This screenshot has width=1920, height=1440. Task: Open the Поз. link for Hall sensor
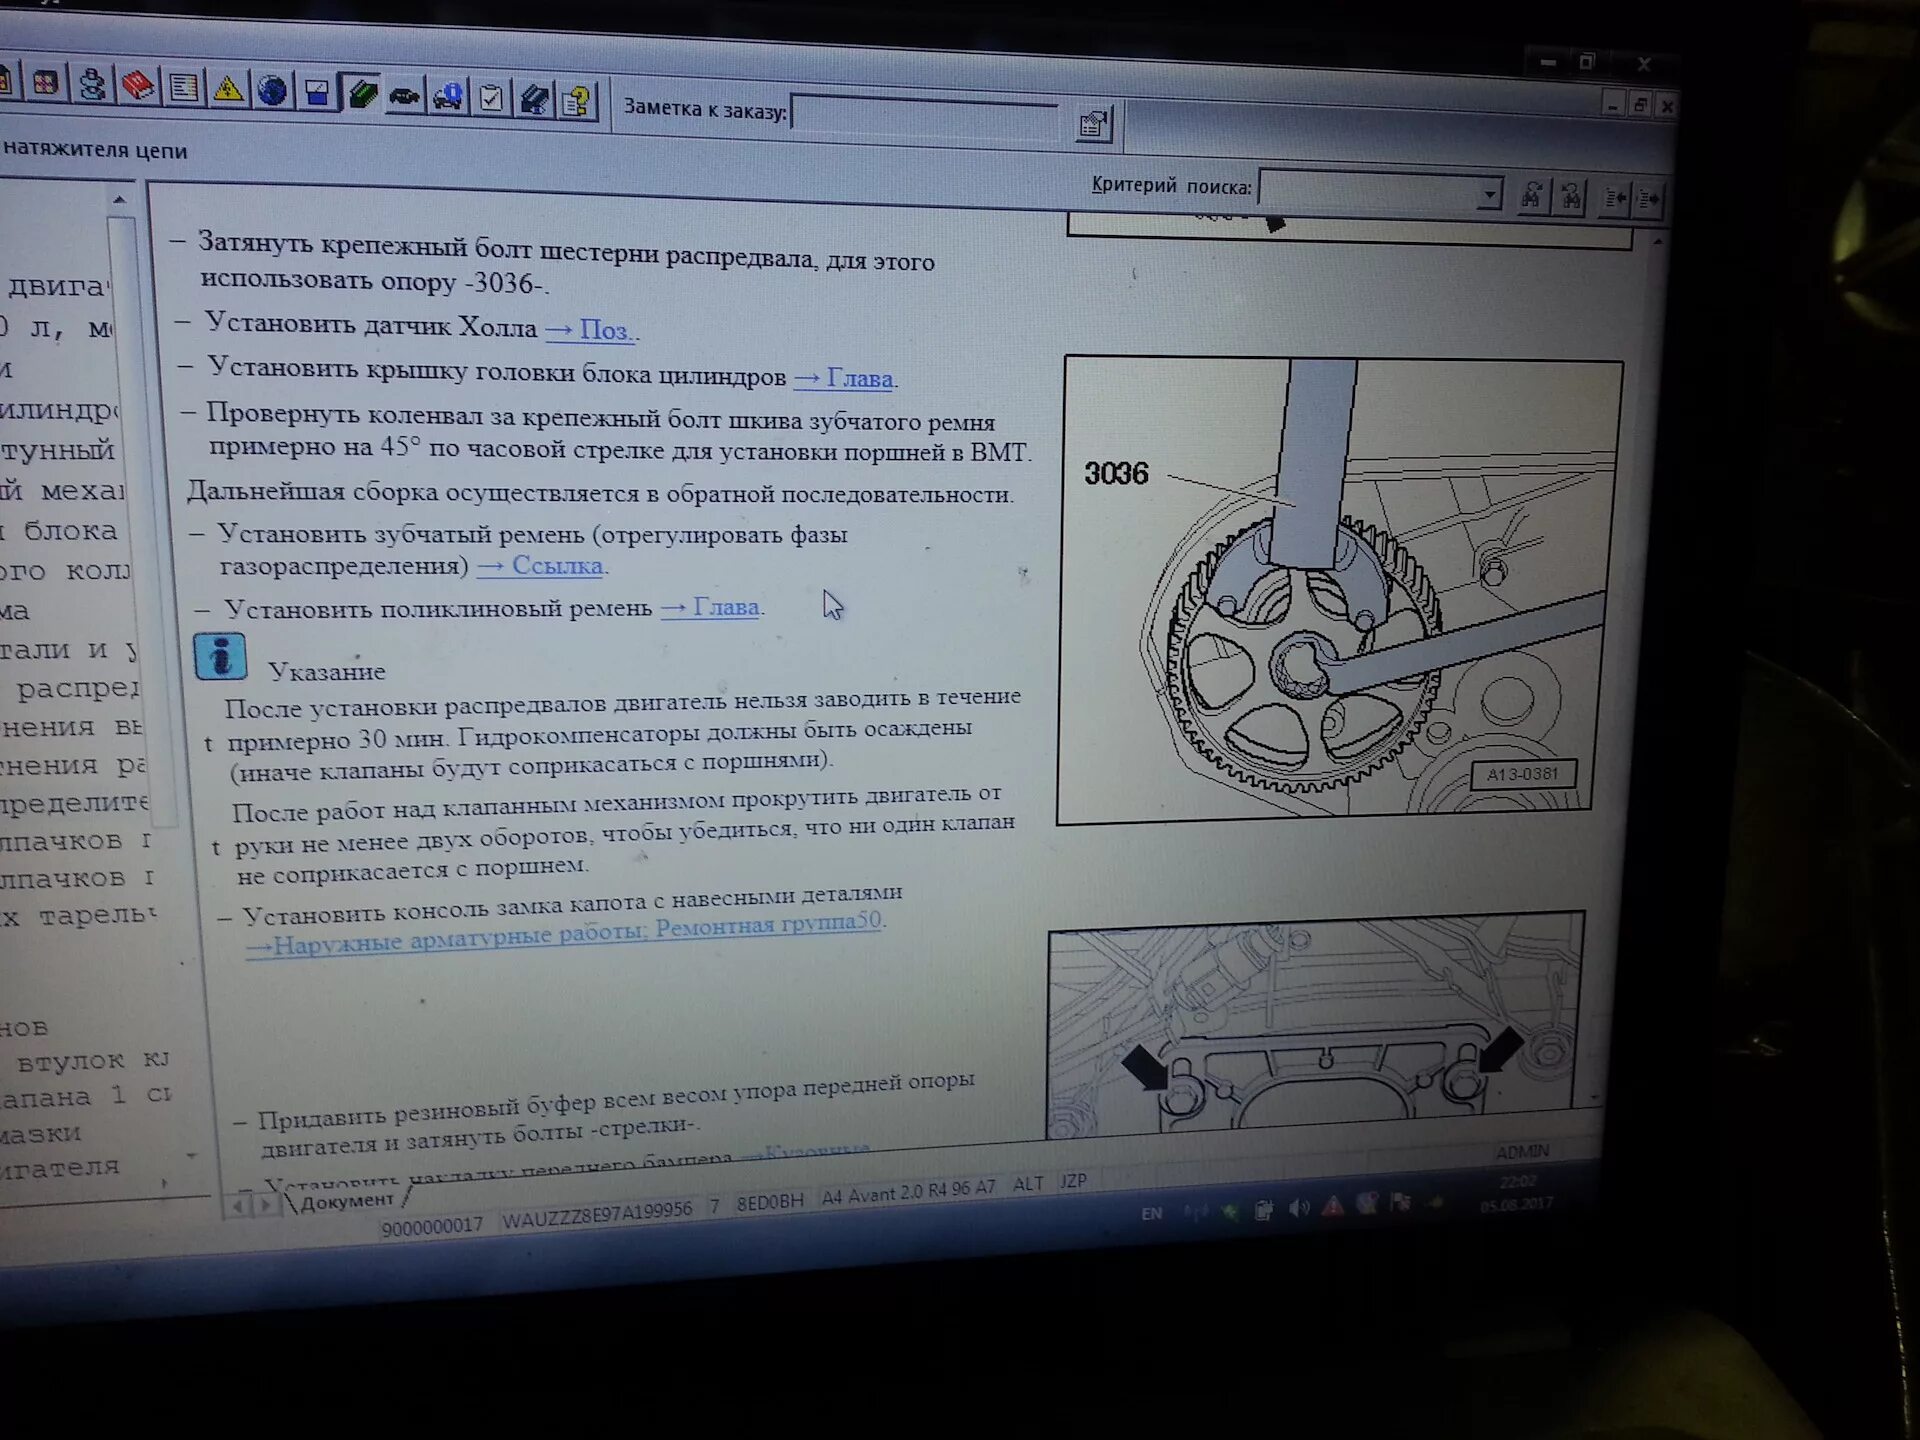click(x=589, y=330)
